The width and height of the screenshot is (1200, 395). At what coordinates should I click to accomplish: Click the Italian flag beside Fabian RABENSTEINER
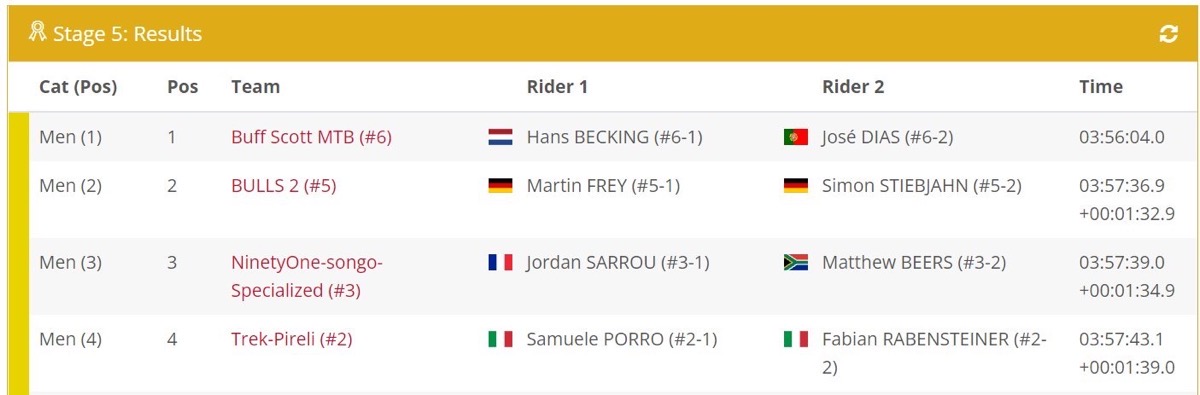pos(796,340)
